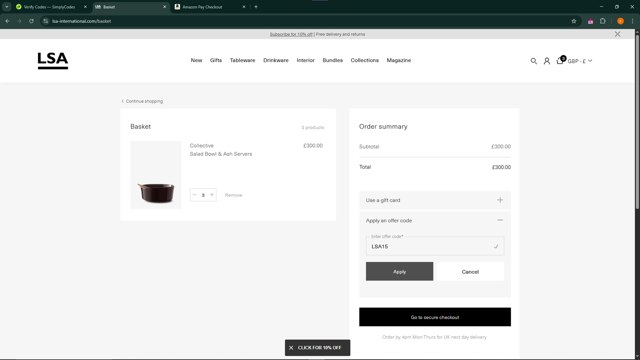Decrease quantity with minus button
The image size is (640, 360).
click(x=195, y=195)
